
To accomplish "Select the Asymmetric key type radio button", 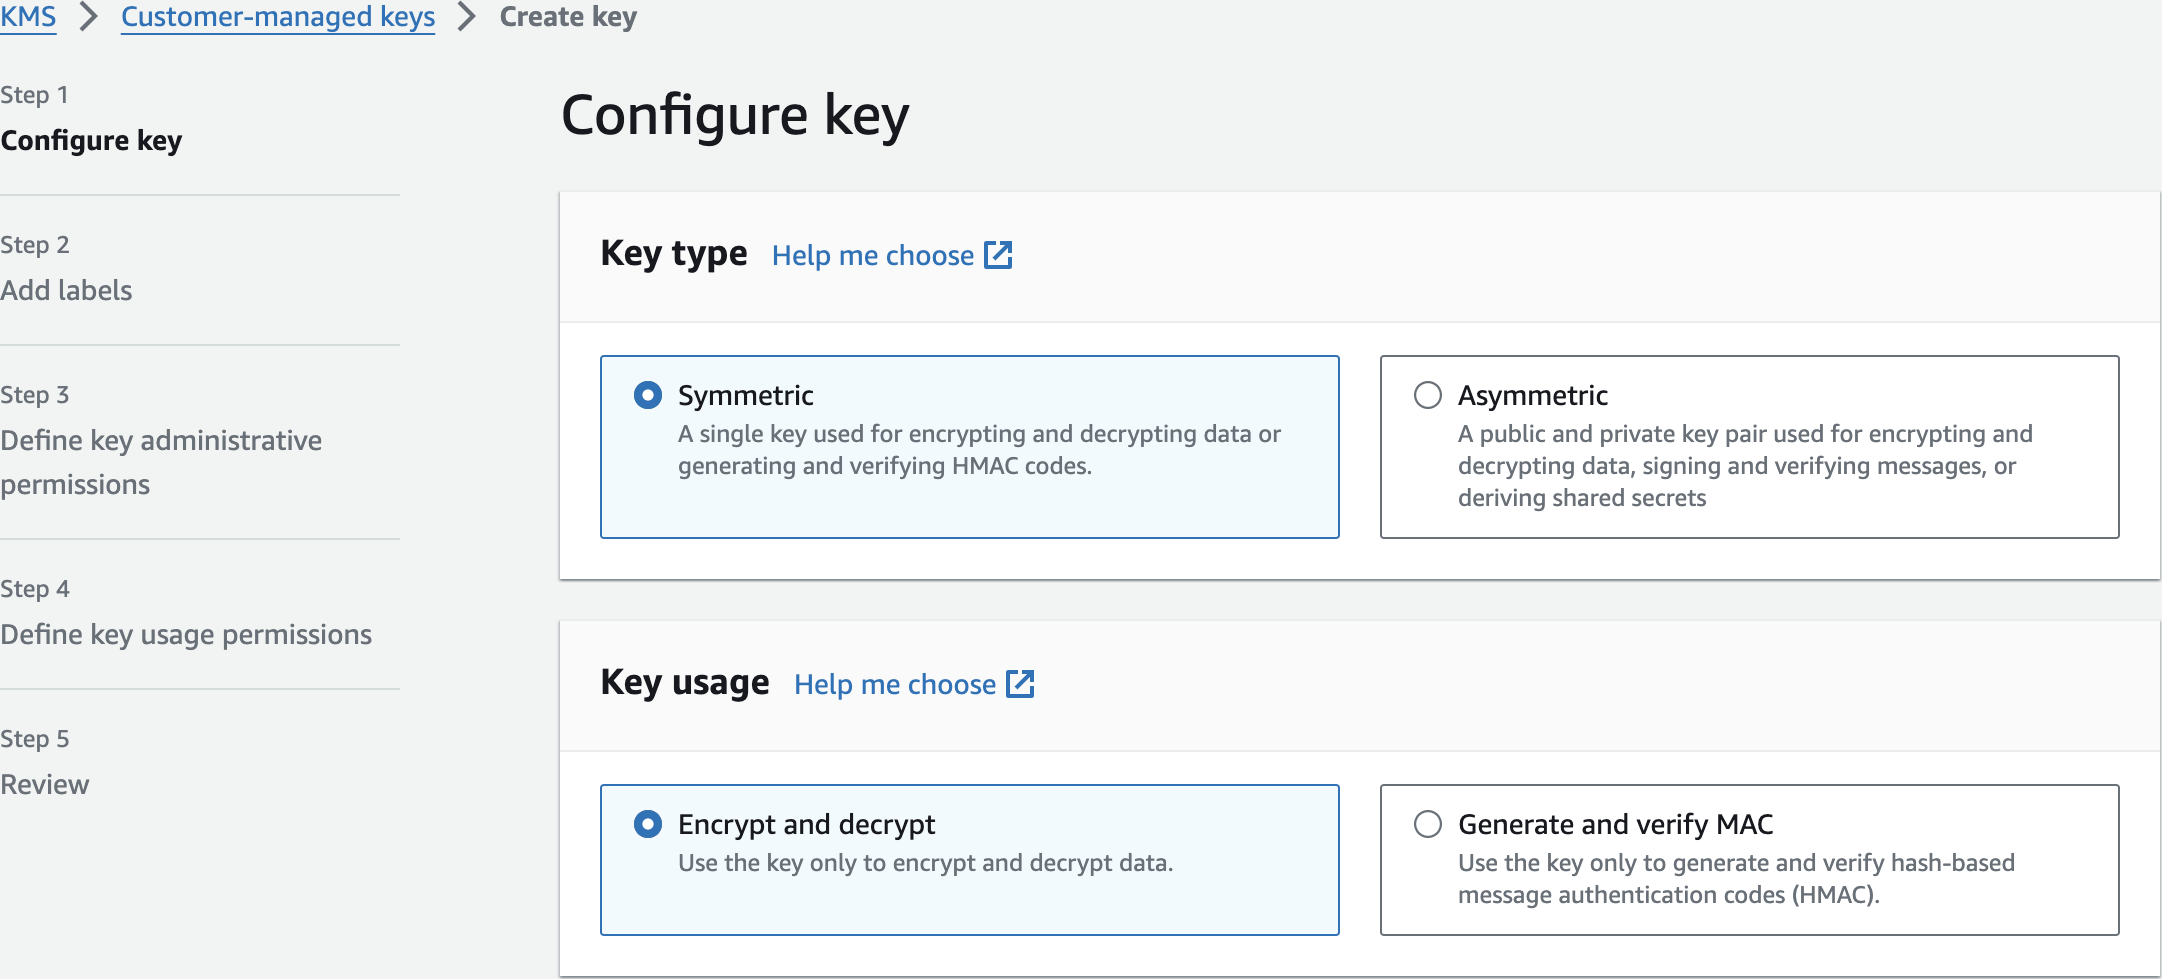I will coord(1428,395).
